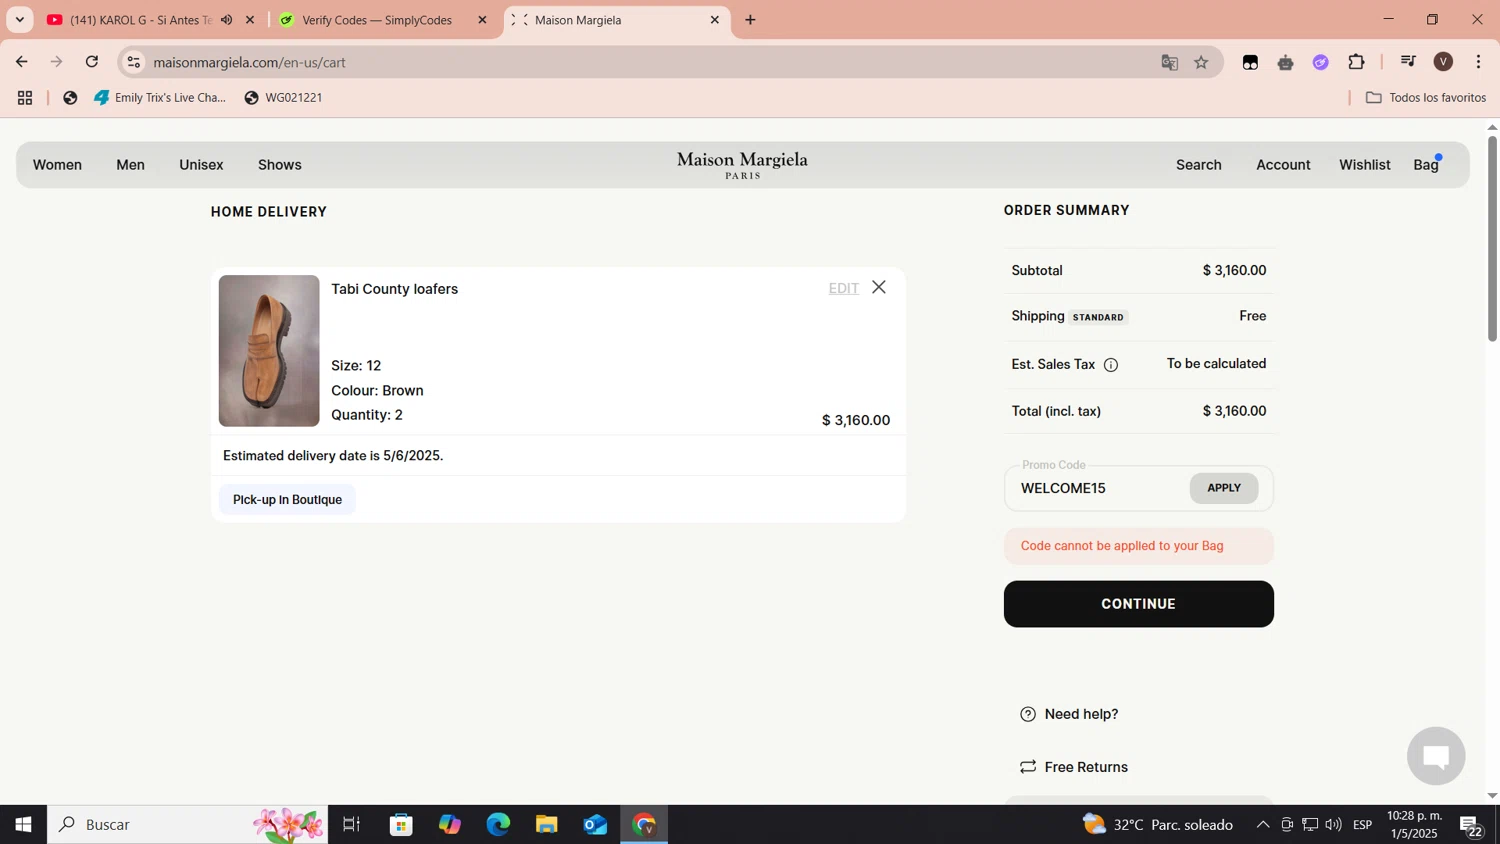Open the Wishlist
This screenshot has width=1500, height=844.
click(1365, 165)
